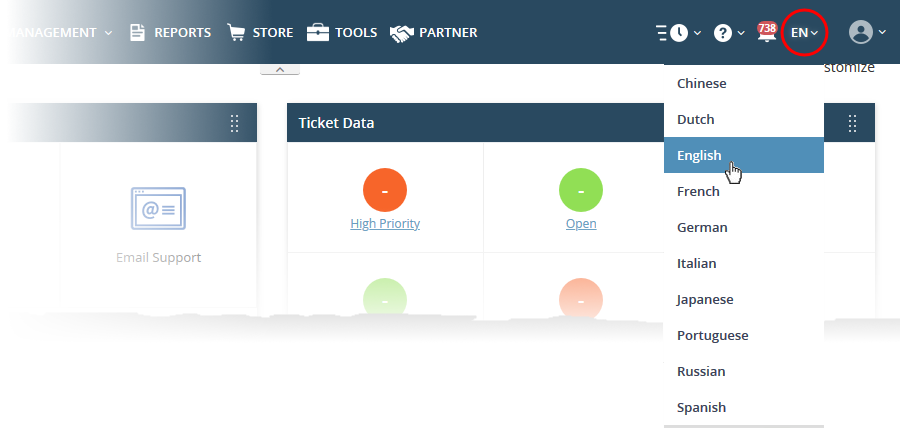Select Dutch from language list

click(744, 119)
